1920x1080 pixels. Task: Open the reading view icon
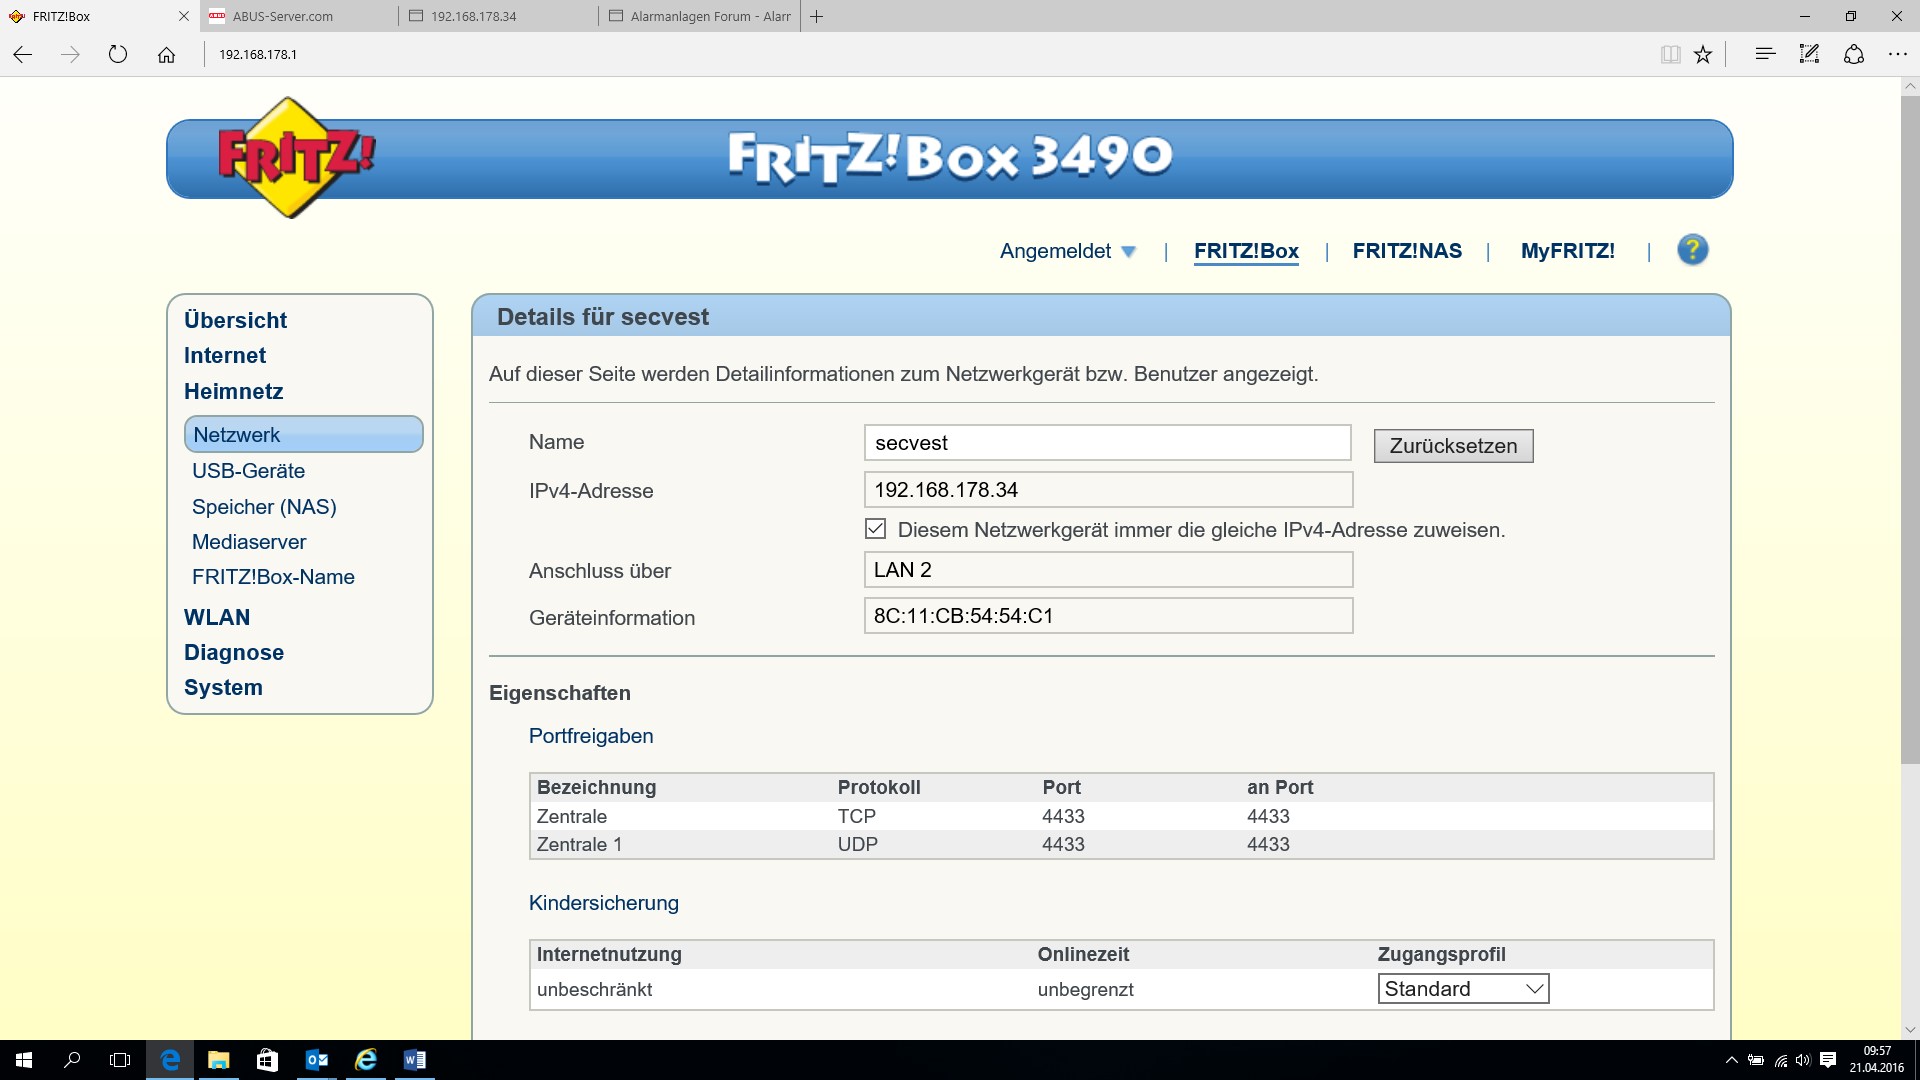coord(1670,55)
